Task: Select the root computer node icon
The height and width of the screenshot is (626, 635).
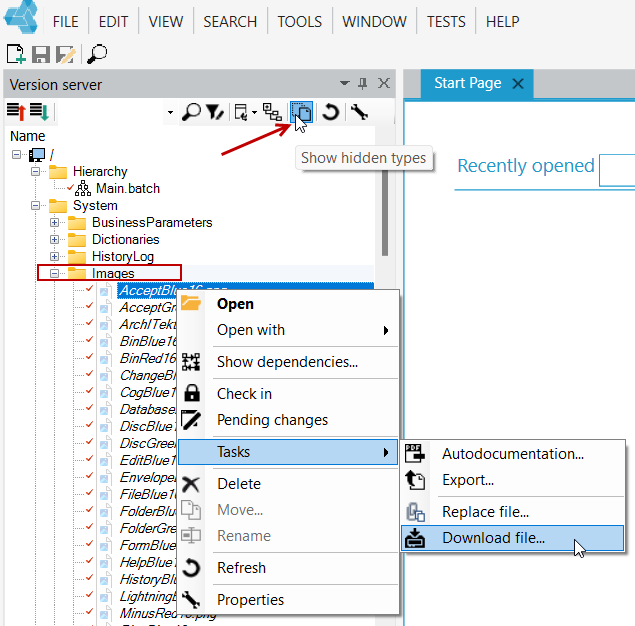Action: tap(37, 154)
